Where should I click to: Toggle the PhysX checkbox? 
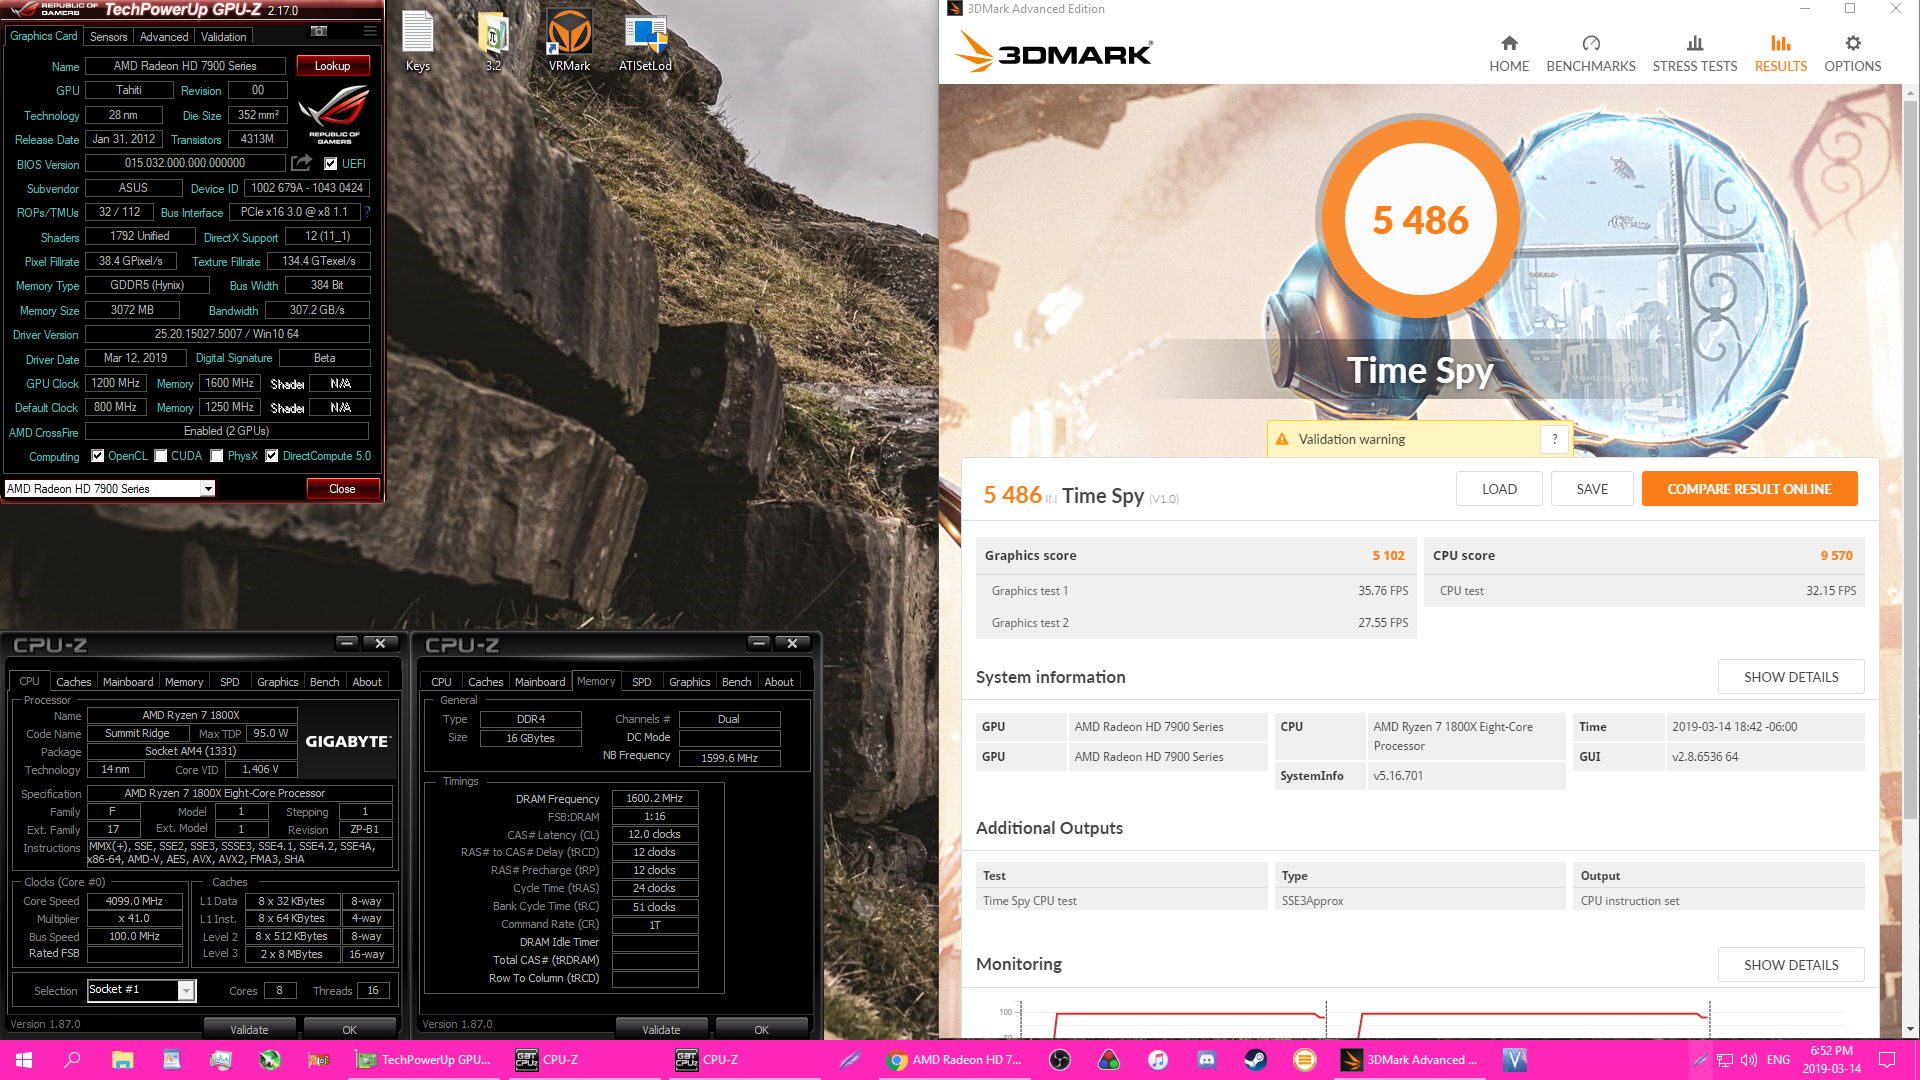217,456
